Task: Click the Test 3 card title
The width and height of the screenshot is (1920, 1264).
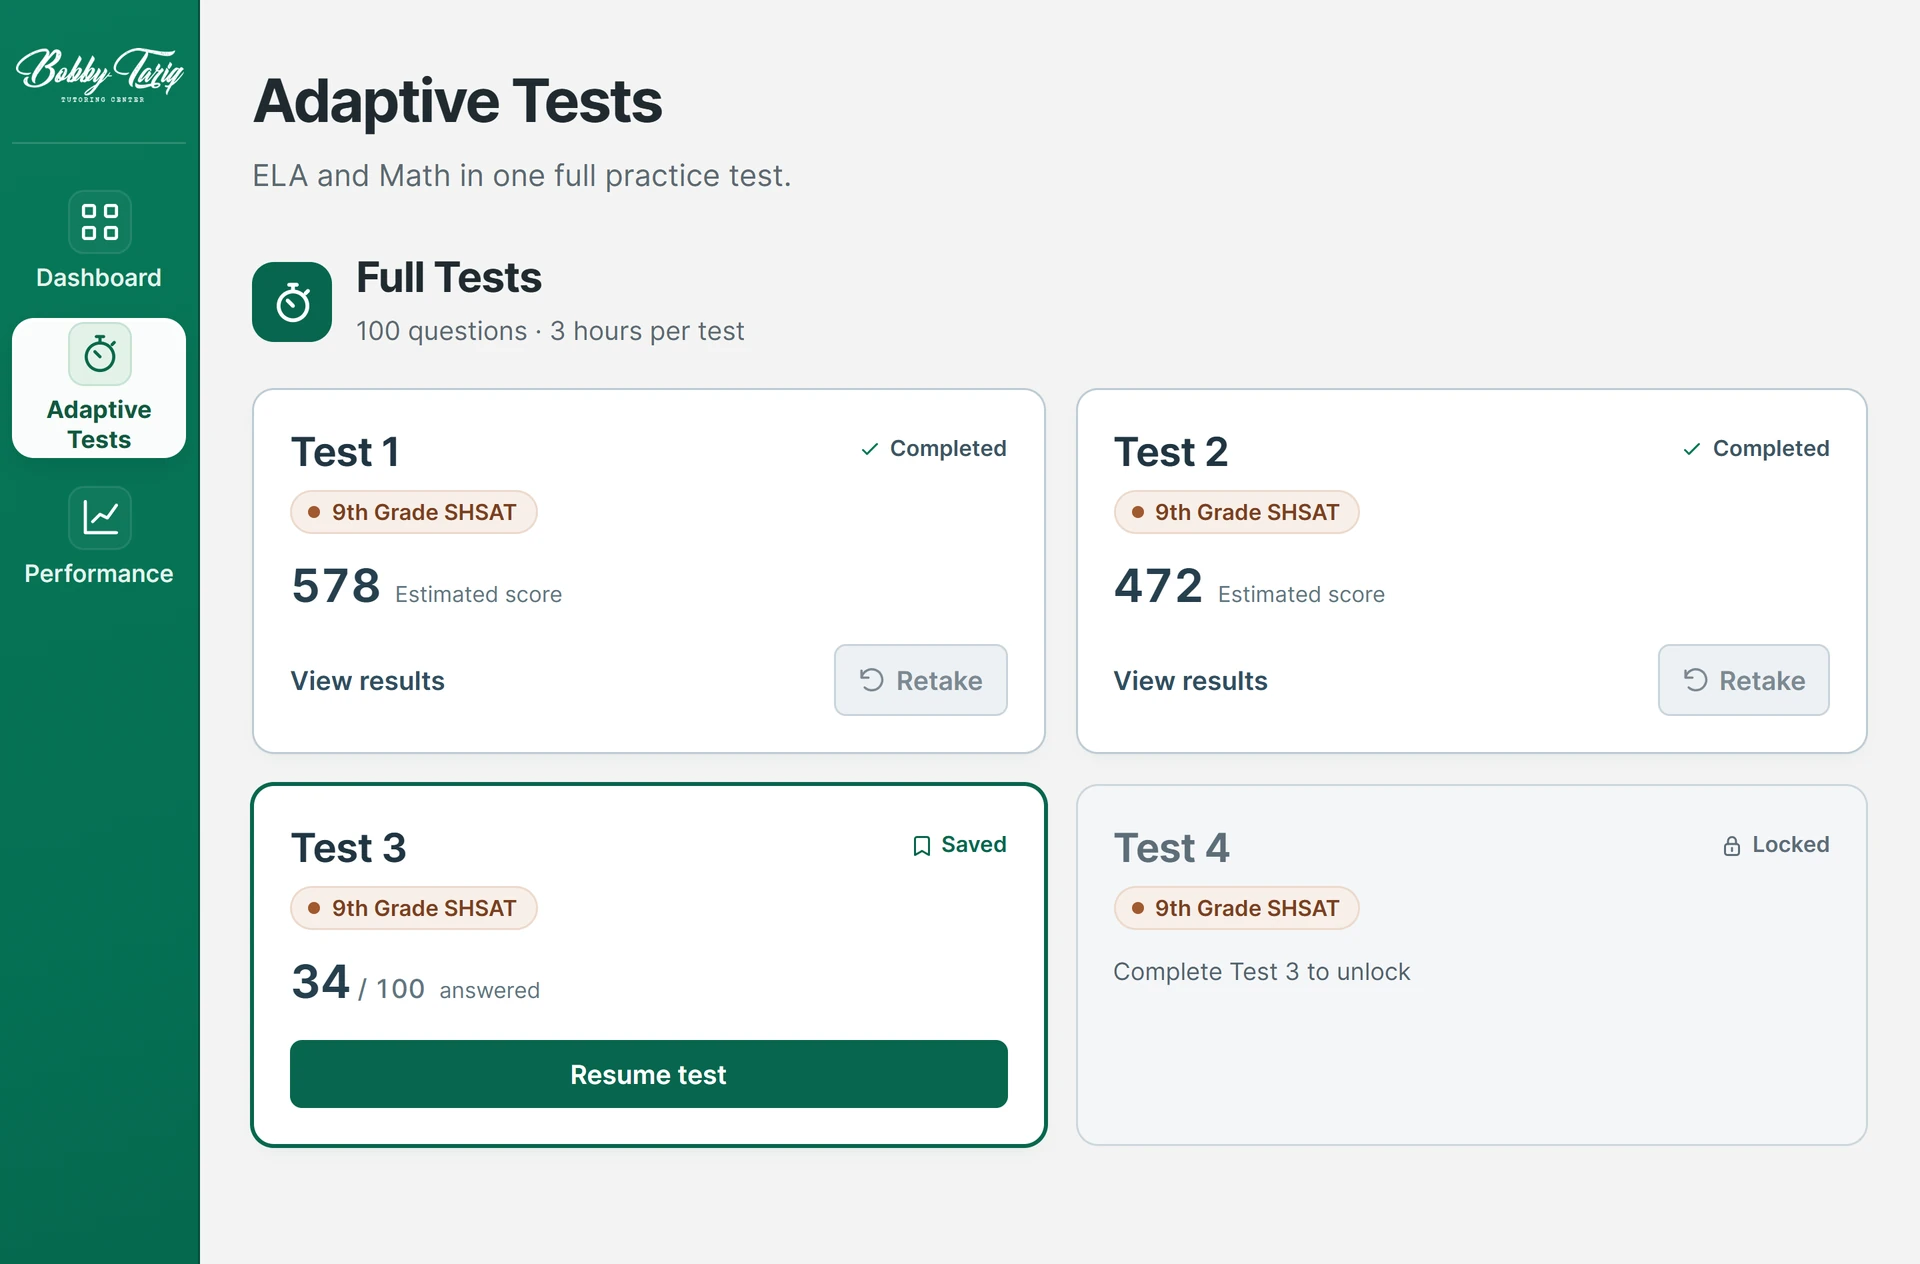Action: (x=349, y=848)
